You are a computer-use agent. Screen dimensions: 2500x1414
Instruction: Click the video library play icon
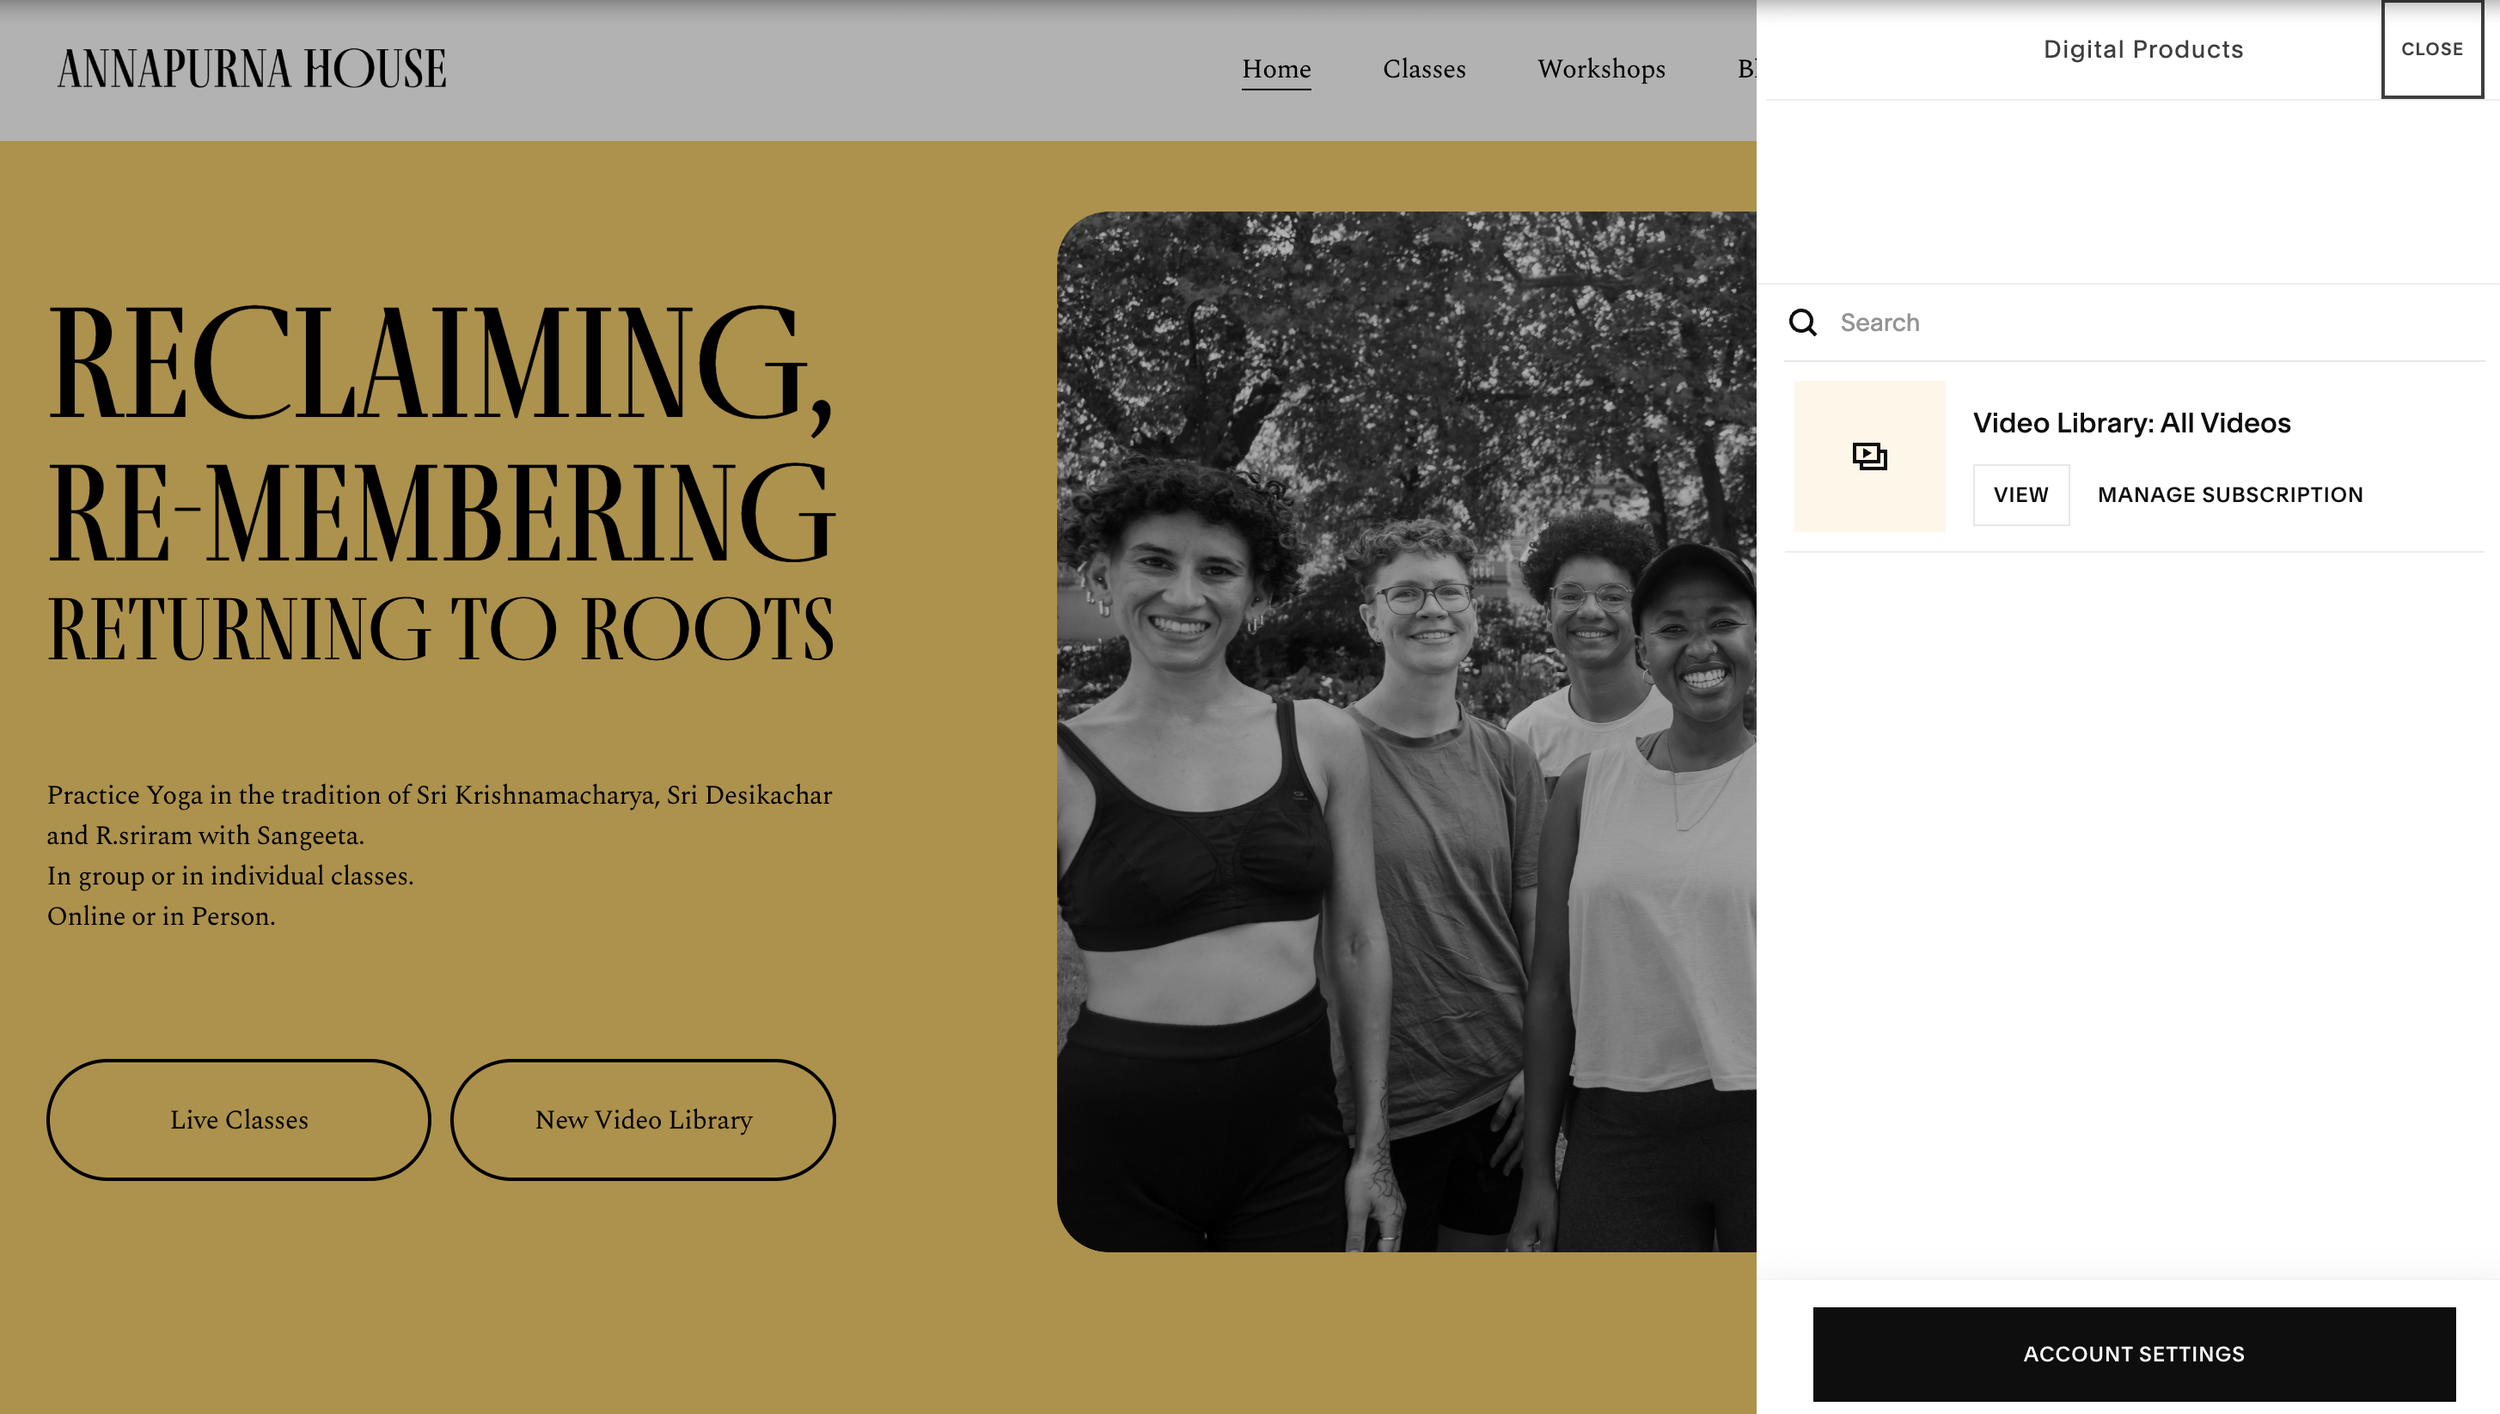[x=1868, y=456]
